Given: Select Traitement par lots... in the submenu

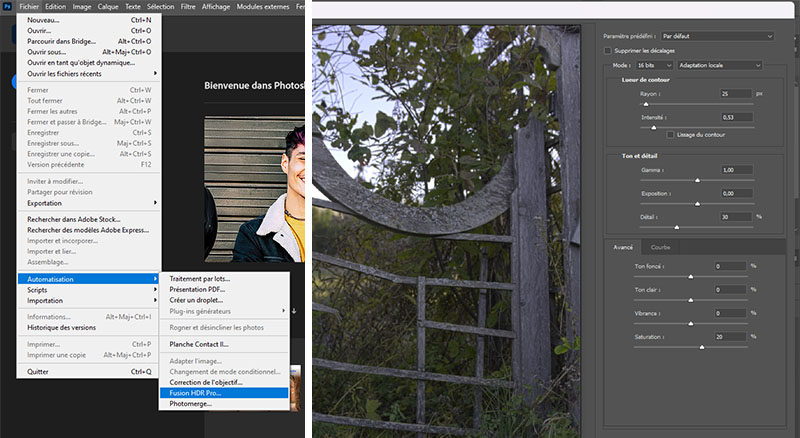Looking at the screenshot, I should point(224,279).
